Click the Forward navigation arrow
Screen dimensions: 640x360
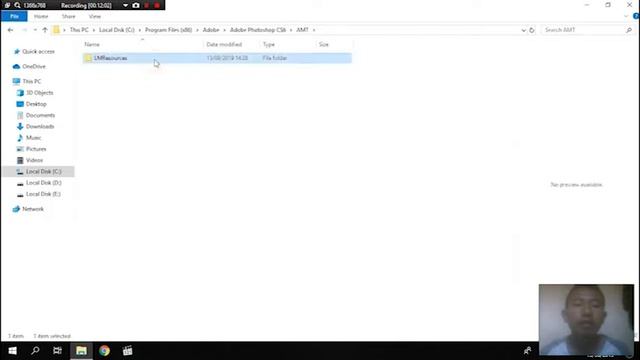24,30
